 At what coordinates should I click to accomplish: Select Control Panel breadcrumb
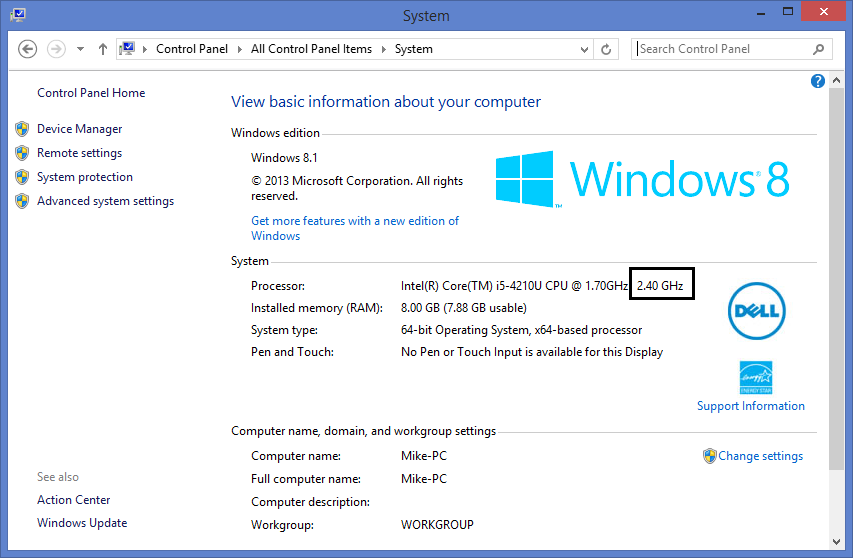coord(191,49)
